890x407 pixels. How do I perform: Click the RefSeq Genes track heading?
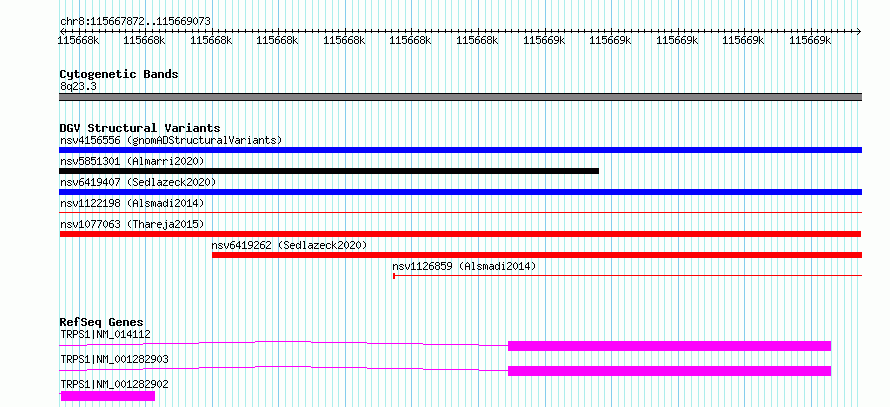(102, 322)
